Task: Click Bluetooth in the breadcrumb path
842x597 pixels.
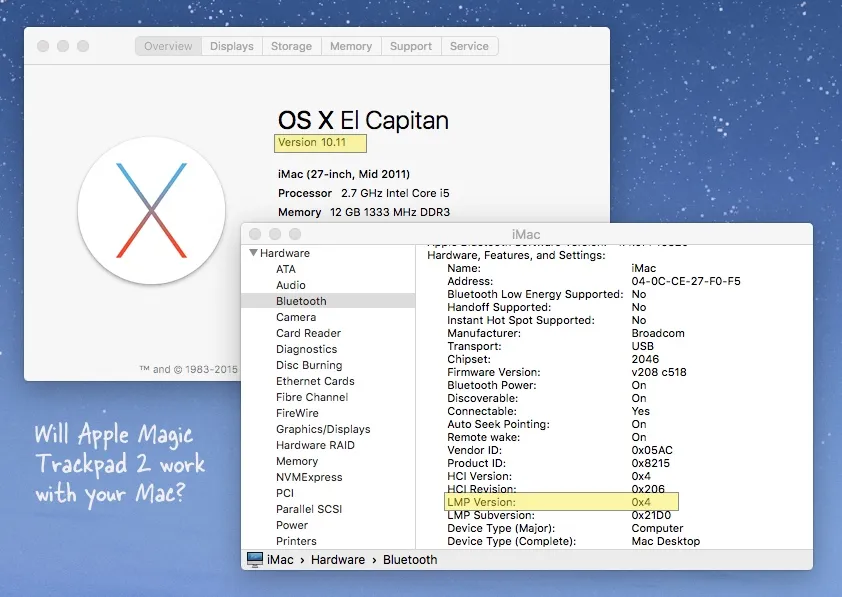Action: point(410,559)
